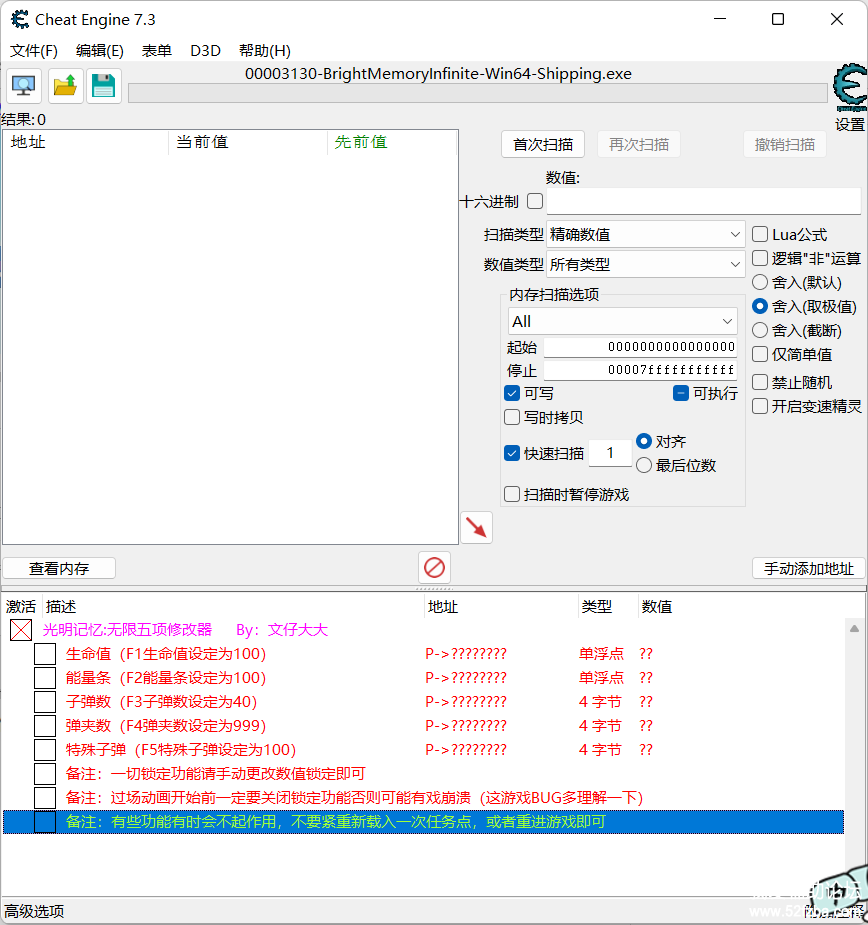Image resolution: width=868 pixels, height=925 pixels.
Task: Click the Cheat Engine title bar icon
Action: pos(20,19)
